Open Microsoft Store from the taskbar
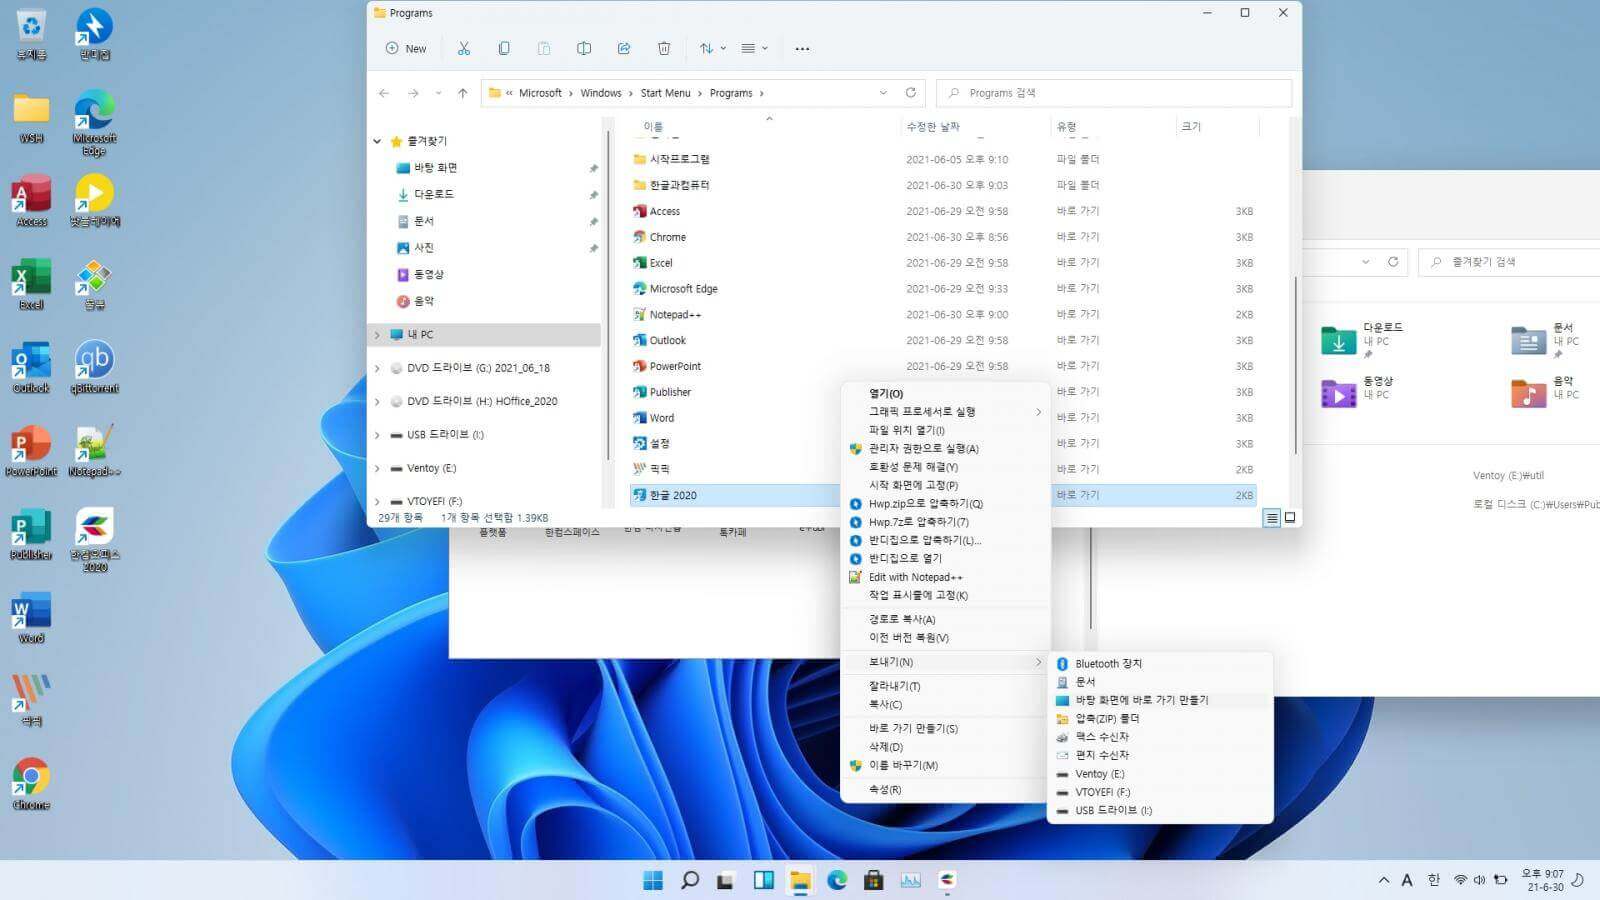 (874, 880)
